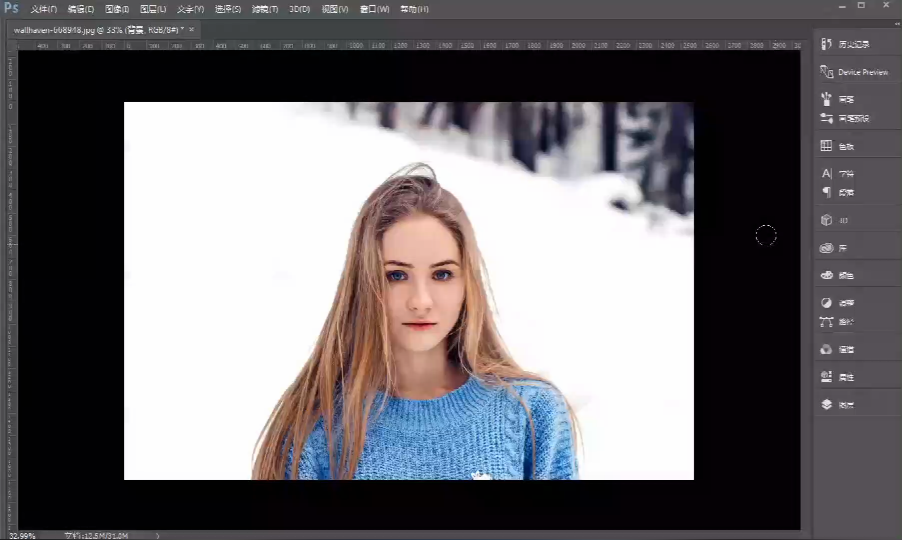Open the 3D panel cube icon
Viewport: 902px width, 540px height.
pos(826,220)
